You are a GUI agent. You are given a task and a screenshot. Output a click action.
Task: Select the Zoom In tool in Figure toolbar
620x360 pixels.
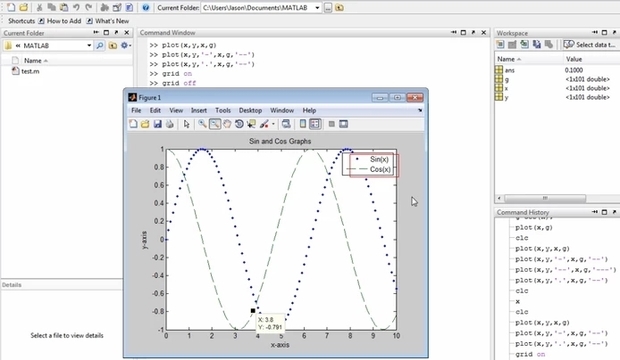pos(202,124)
